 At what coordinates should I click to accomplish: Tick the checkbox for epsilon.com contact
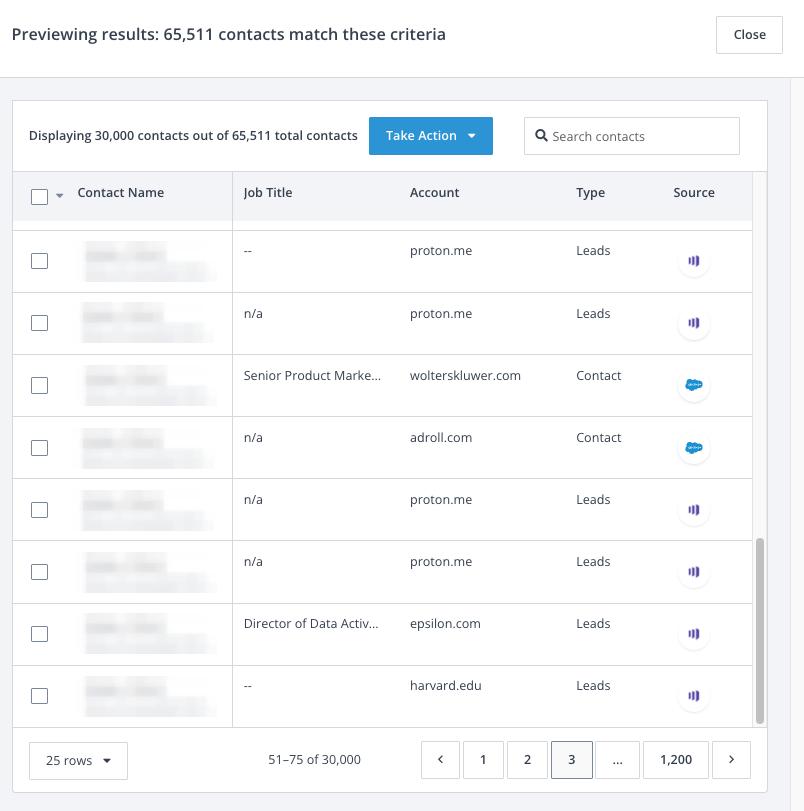point(40,633)
